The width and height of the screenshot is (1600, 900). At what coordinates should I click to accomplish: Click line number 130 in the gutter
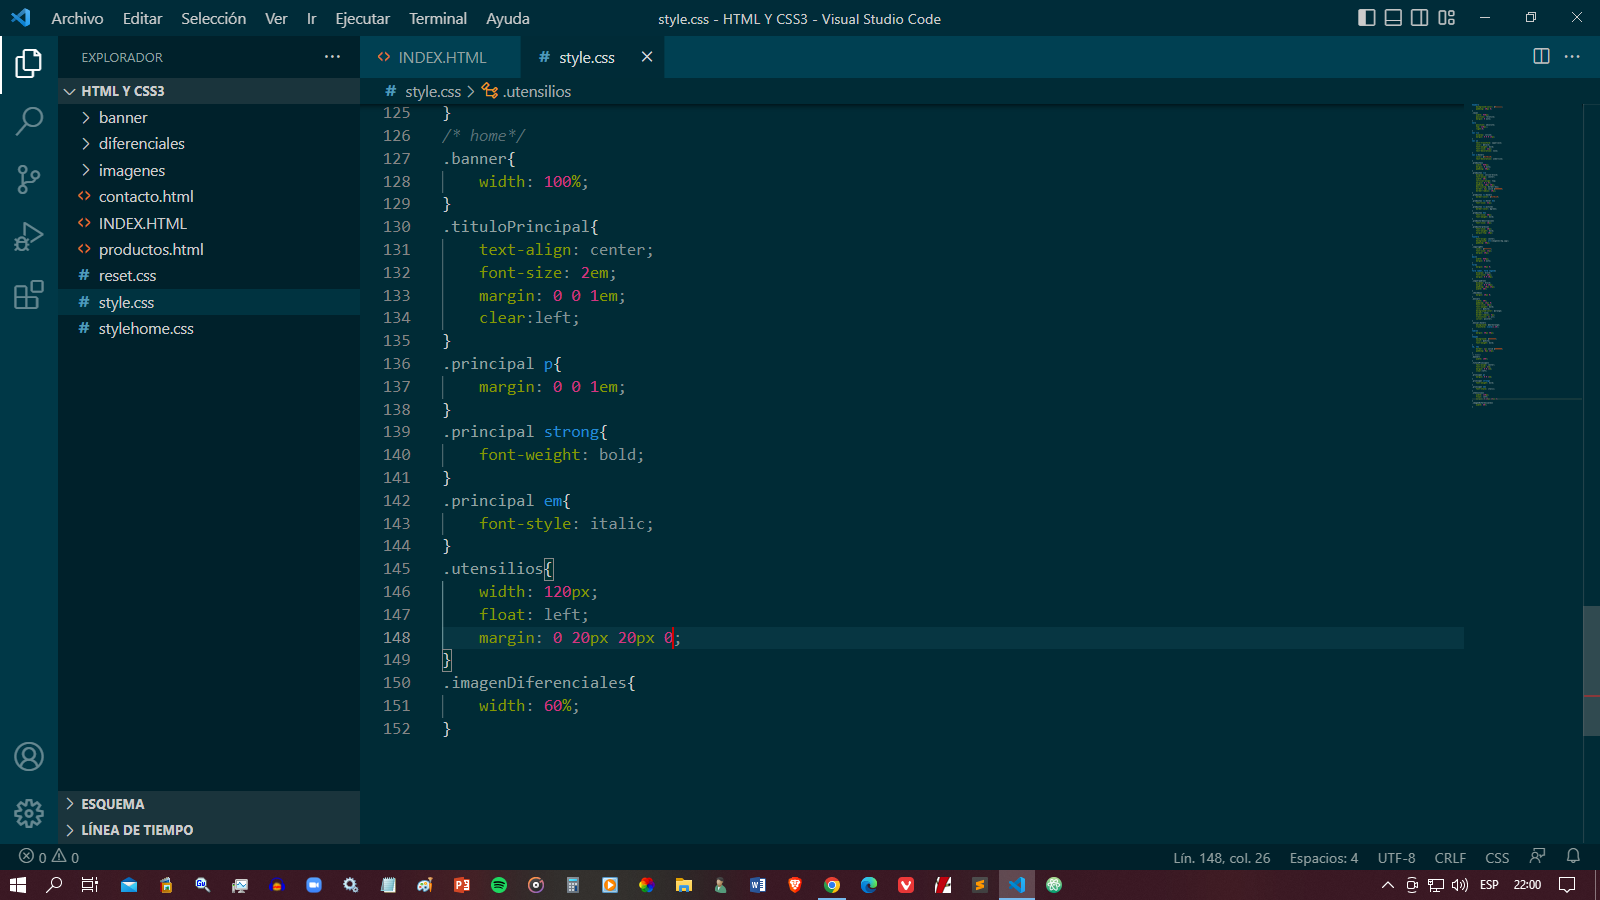click(x=397, y=227)
